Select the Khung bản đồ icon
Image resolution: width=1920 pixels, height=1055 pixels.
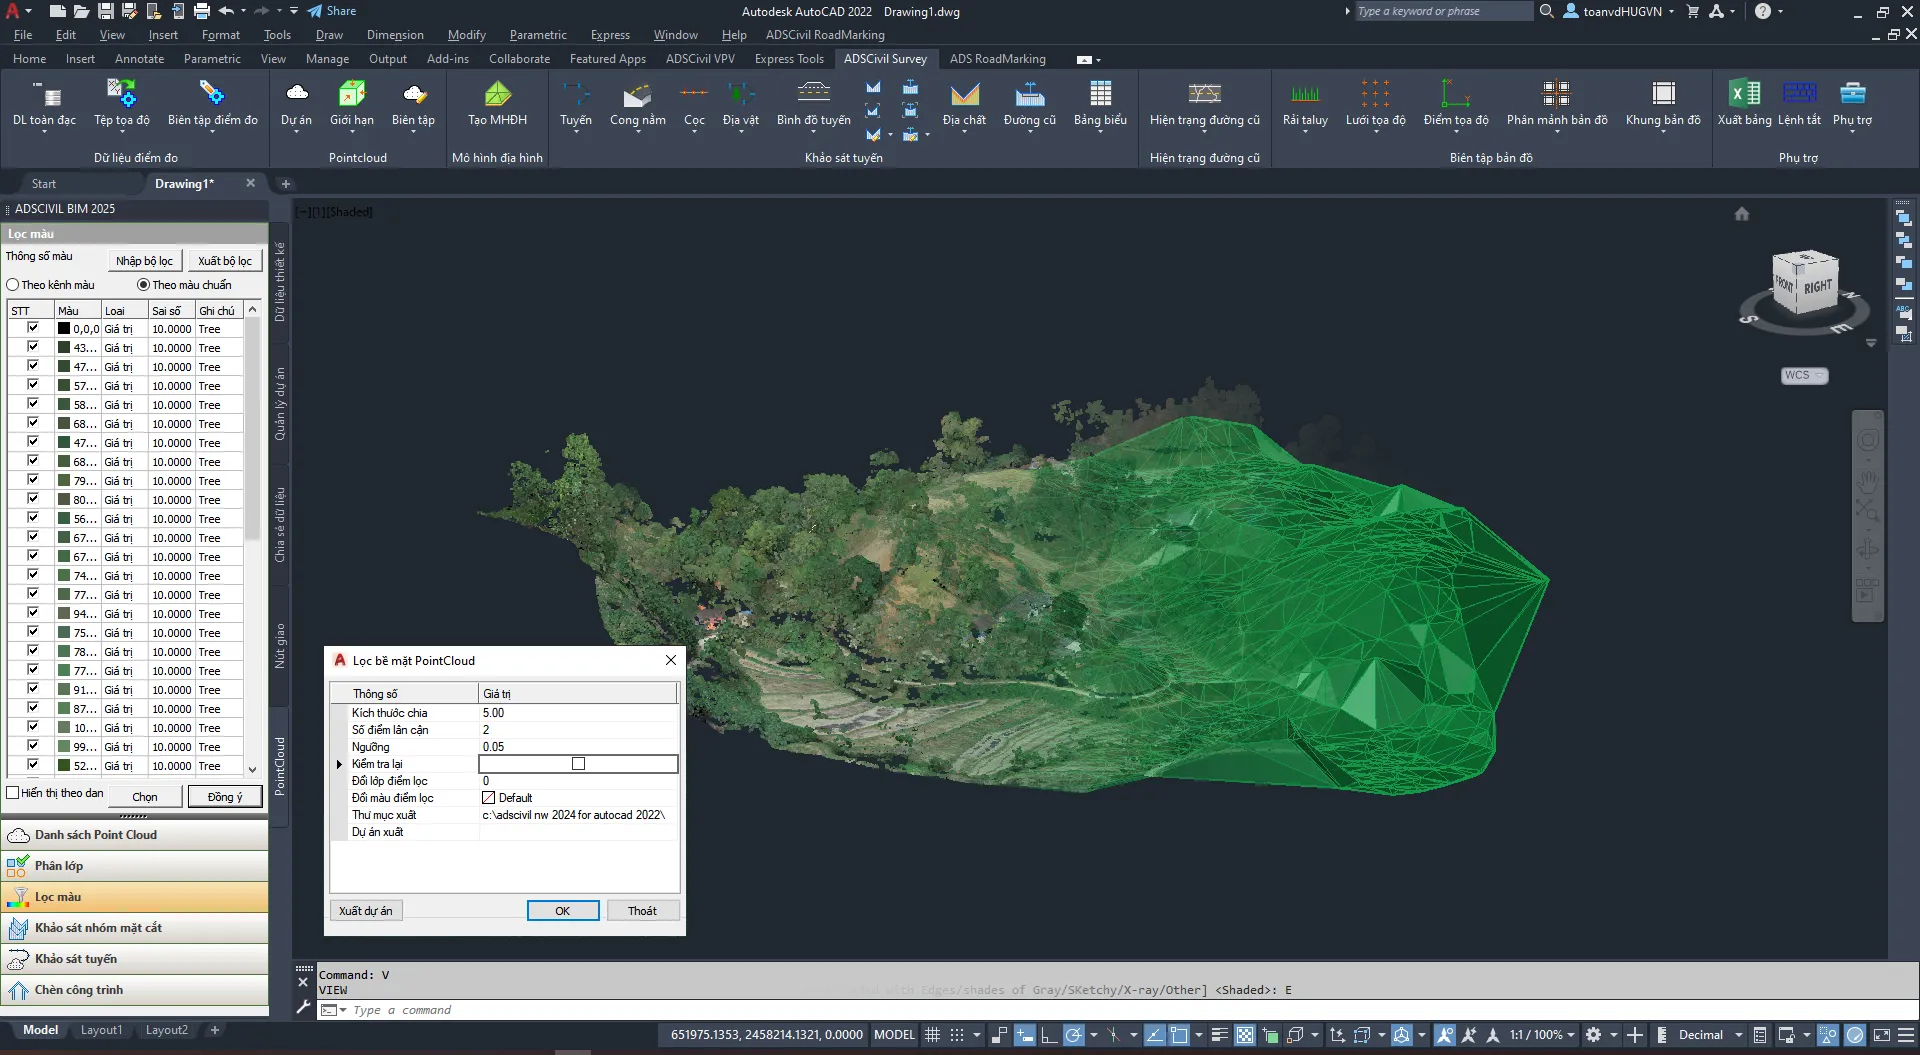(1663, 94)
